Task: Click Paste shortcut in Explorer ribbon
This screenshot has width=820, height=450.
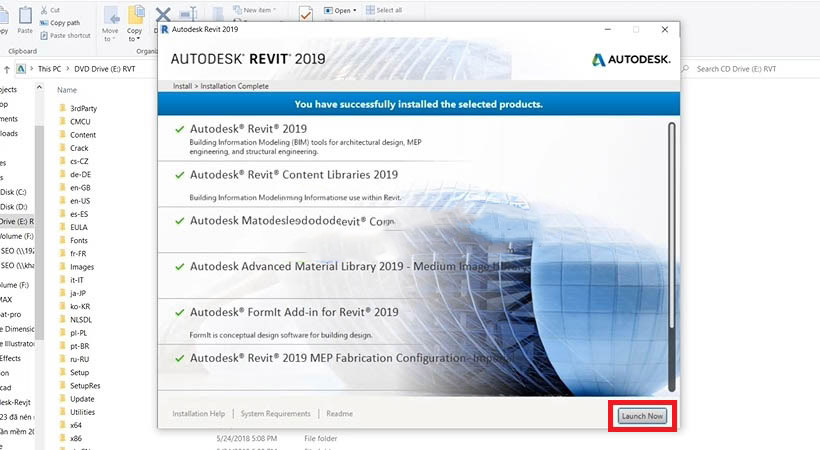Action: (65, 36)
